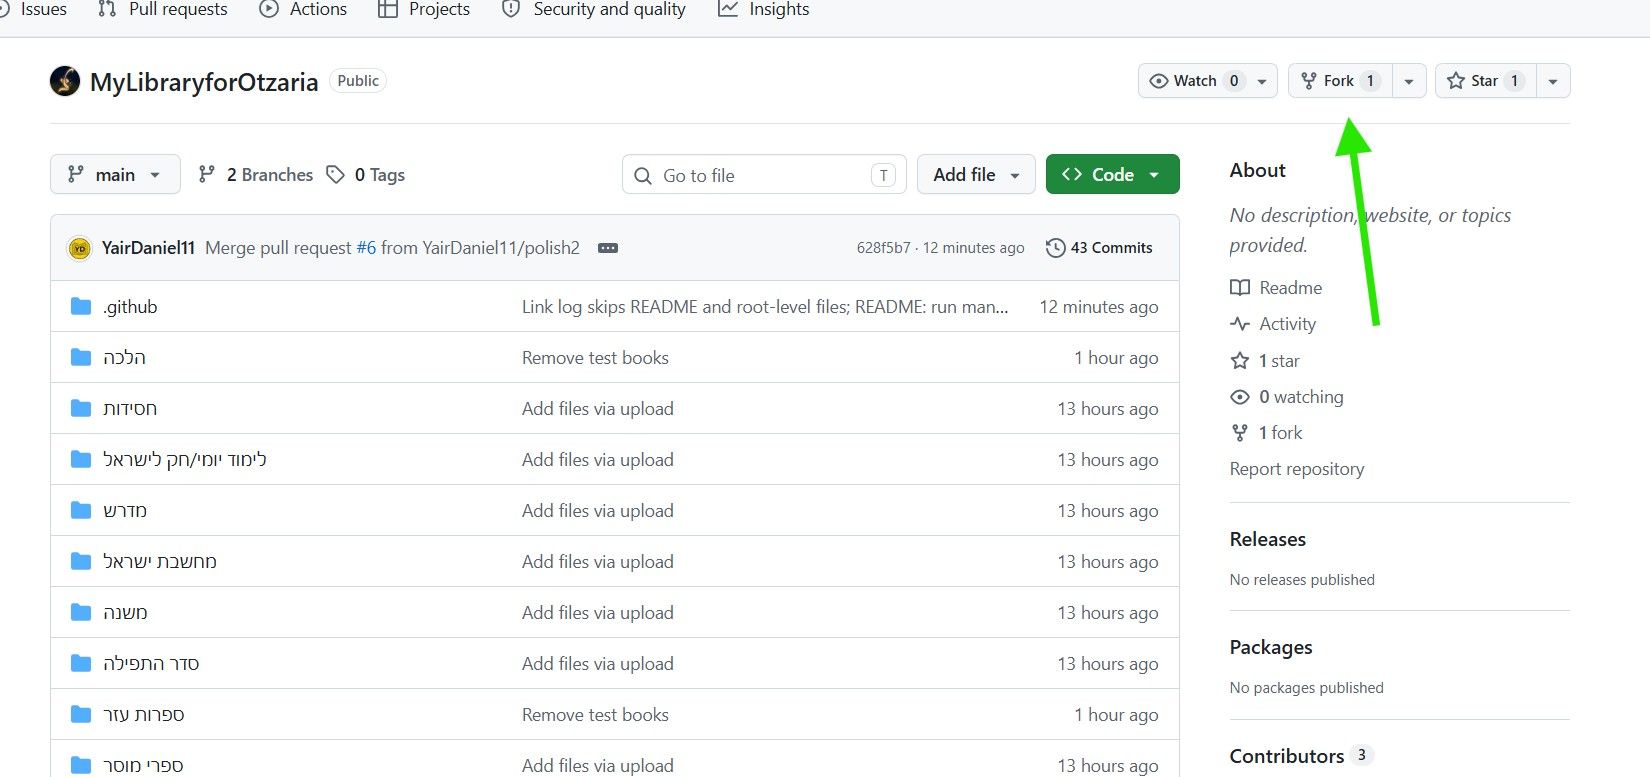Screen dimensions: 1650x777
Task: Focus the Go to file search field
Action: click(x=764, y=175)
